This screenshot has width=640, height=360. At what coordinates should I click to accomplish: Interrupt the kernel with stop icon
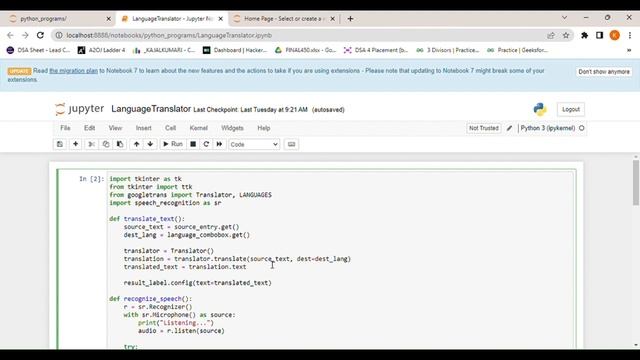[193, 144]
